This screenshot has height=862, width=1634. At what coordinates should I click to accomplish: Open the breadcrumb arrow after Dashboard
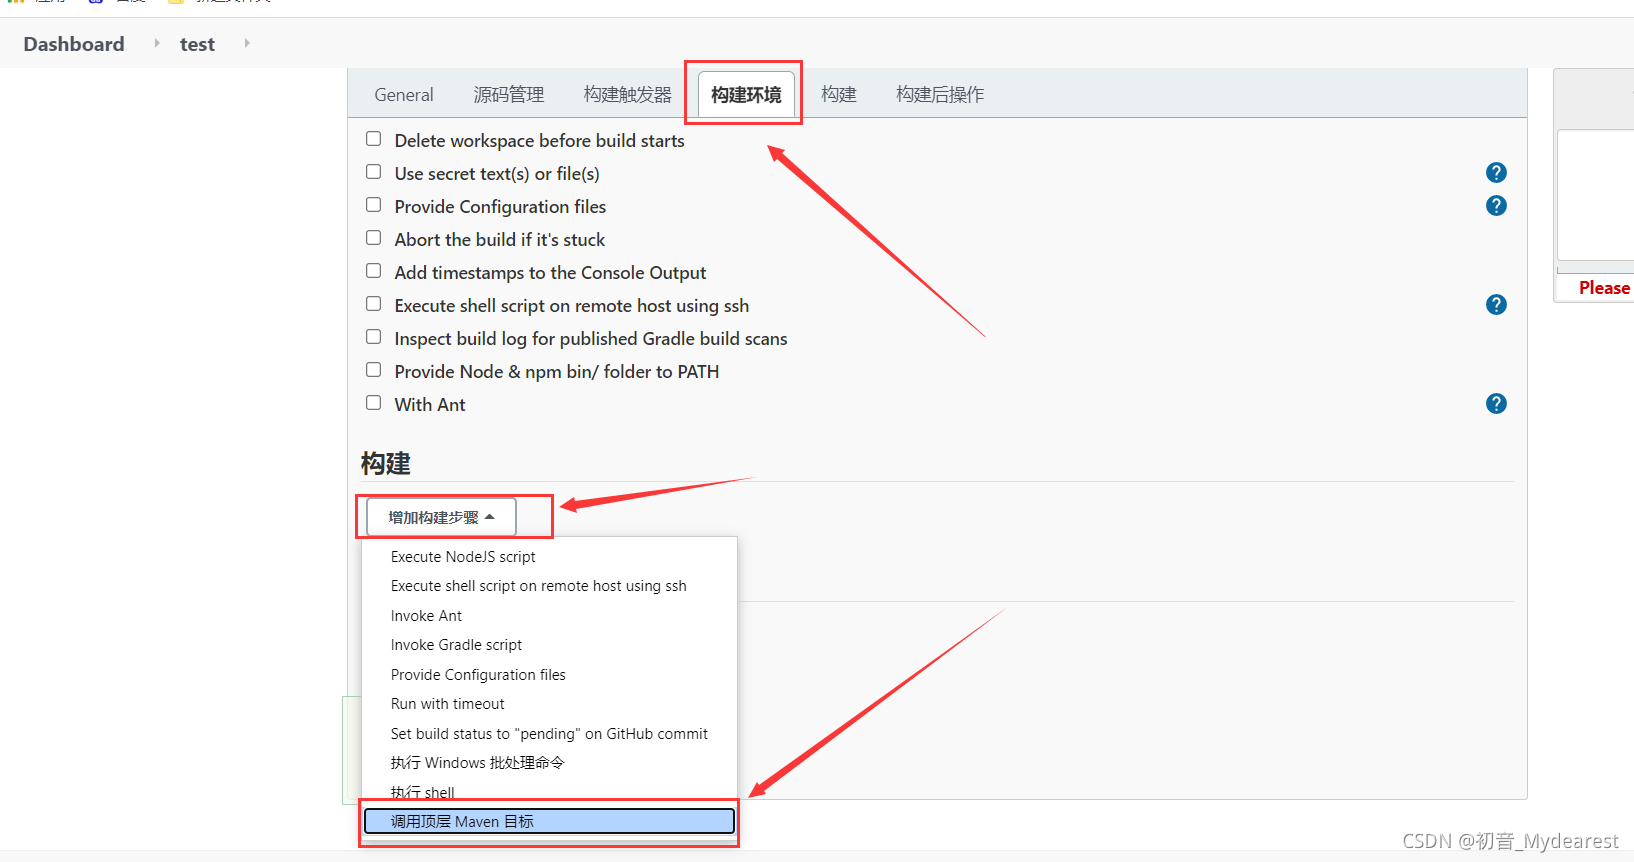point(157,43)
